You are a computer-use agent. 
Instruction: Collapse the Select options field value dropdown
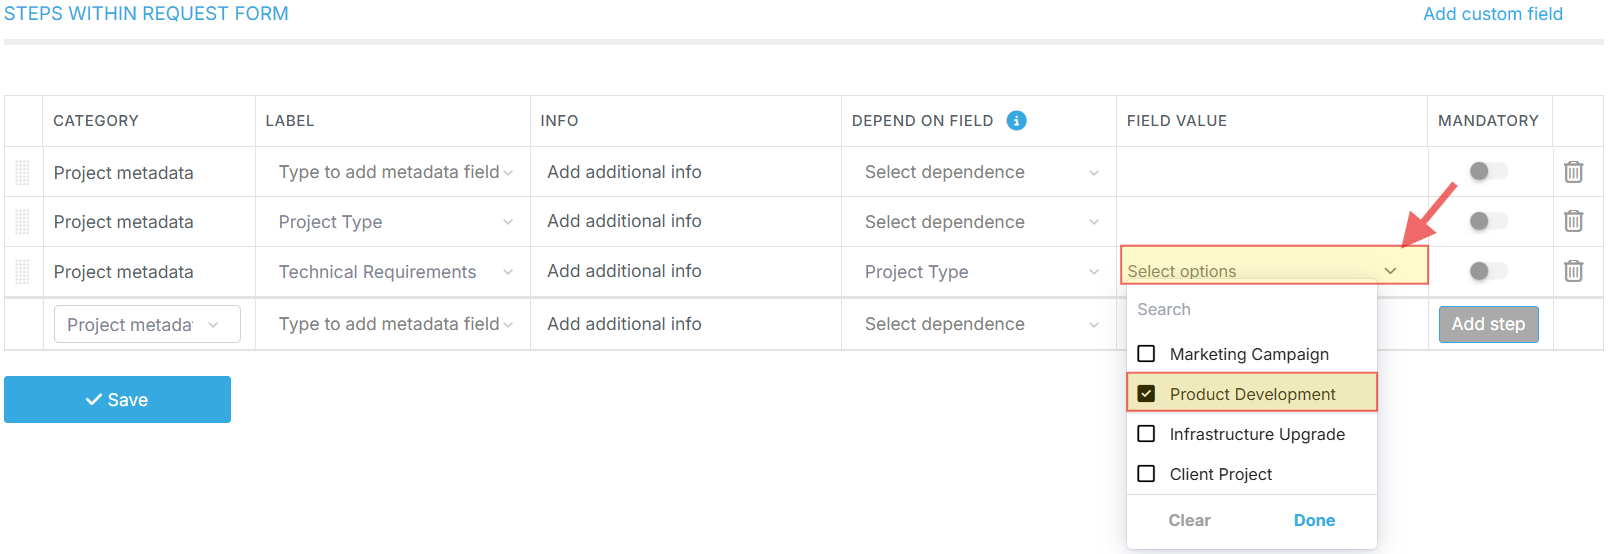coord(1390,271)
